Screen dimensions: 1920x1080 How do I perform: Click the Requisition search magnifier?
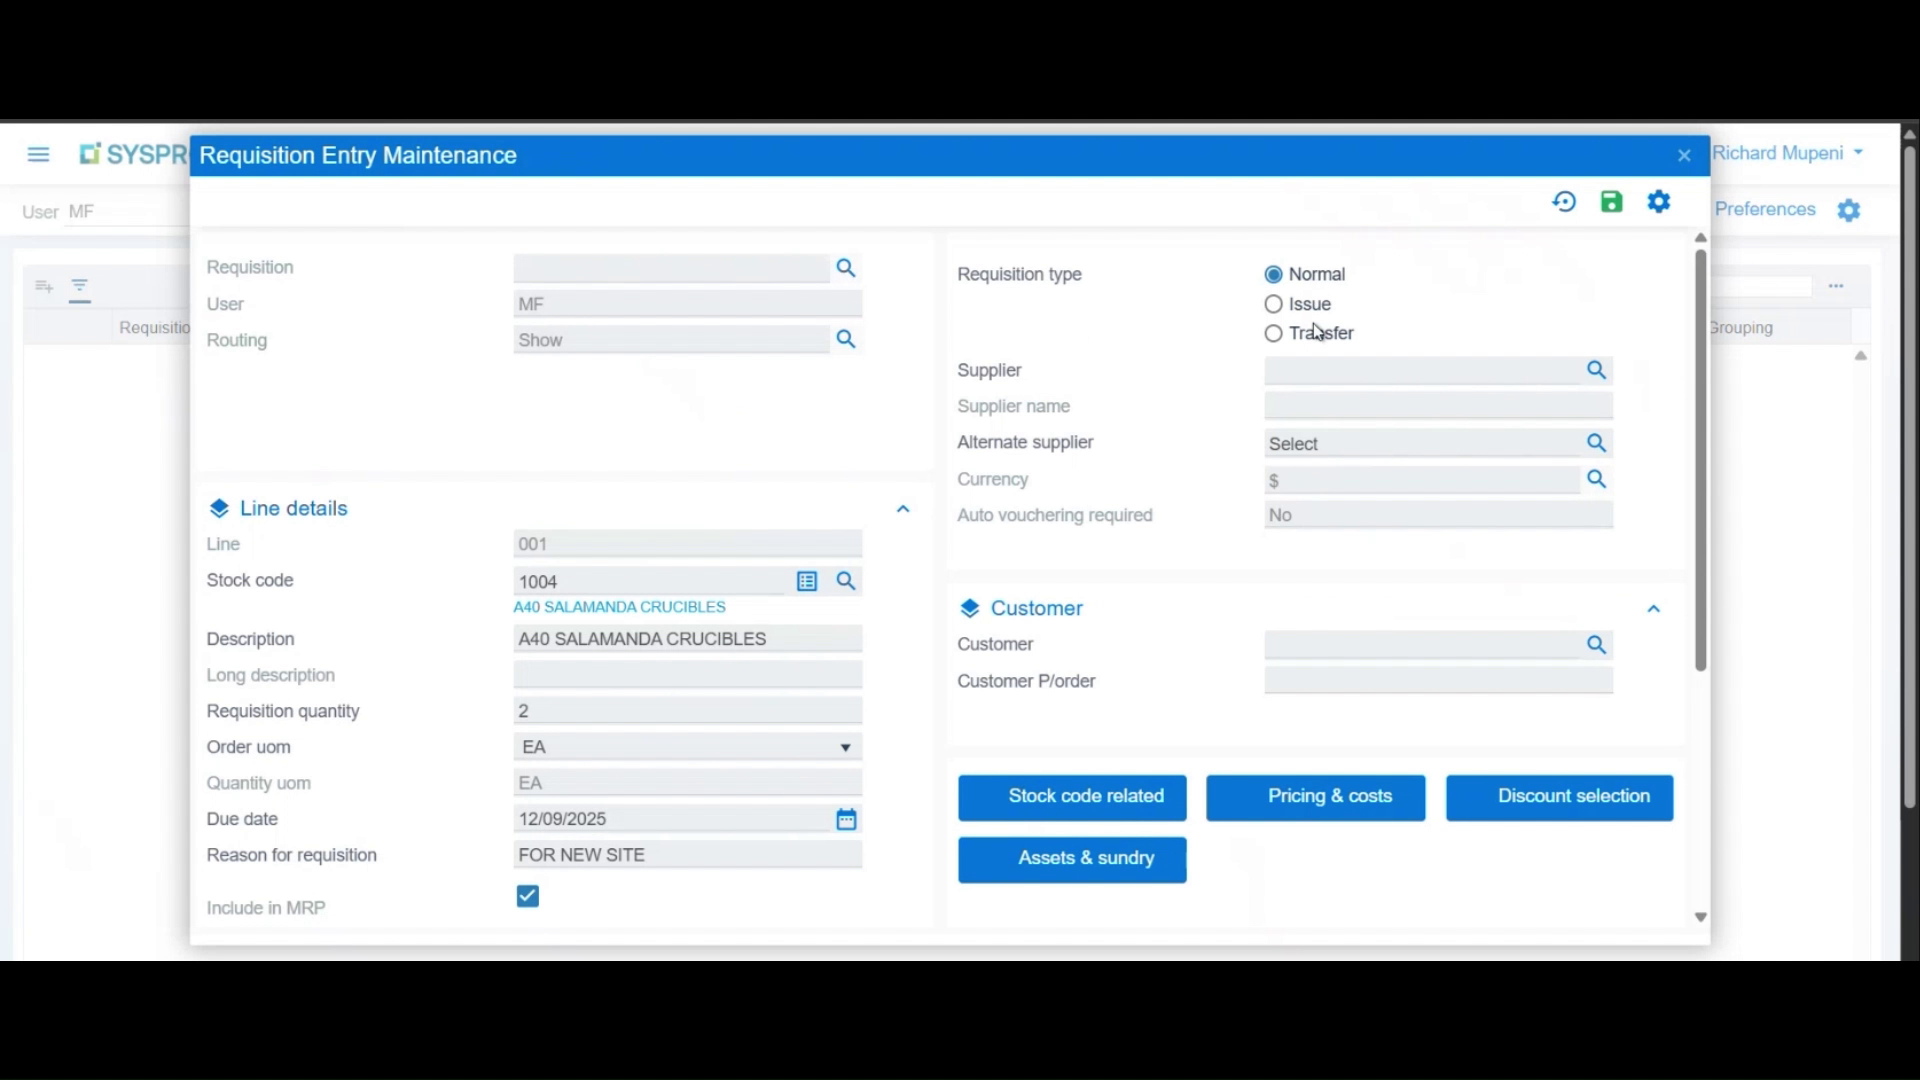point(845,268)
